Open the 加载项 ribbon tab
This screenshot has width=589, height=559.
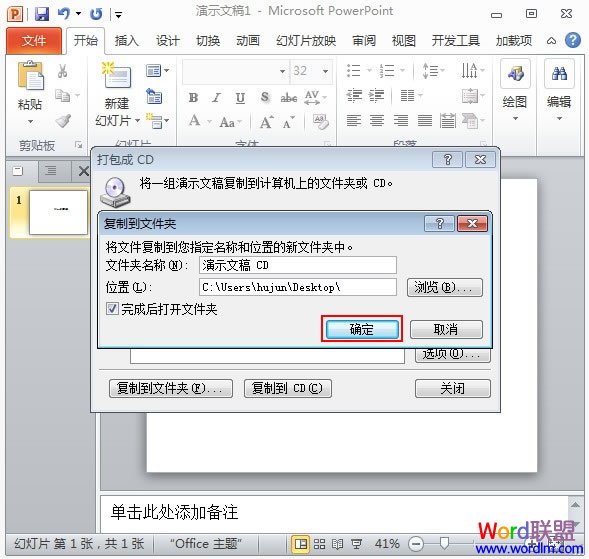(513, 41)
